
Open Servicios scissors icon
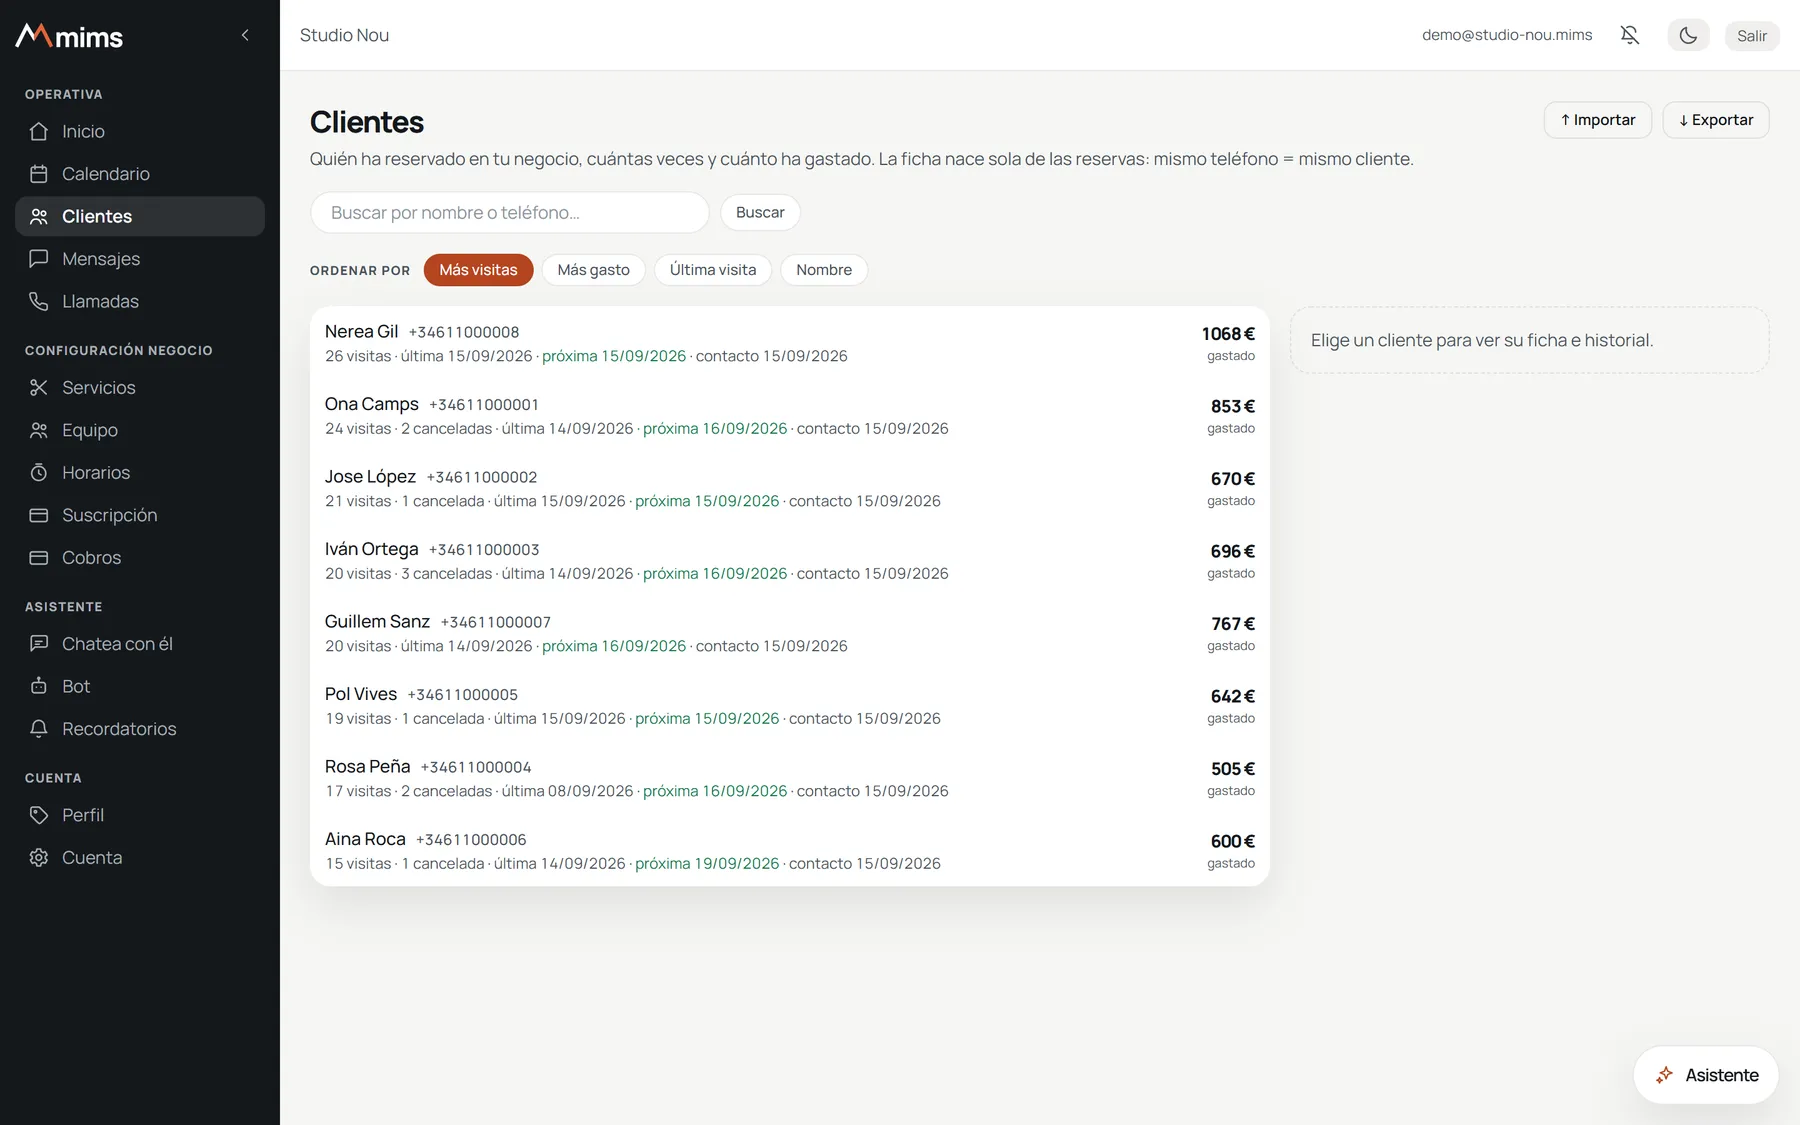39,387
